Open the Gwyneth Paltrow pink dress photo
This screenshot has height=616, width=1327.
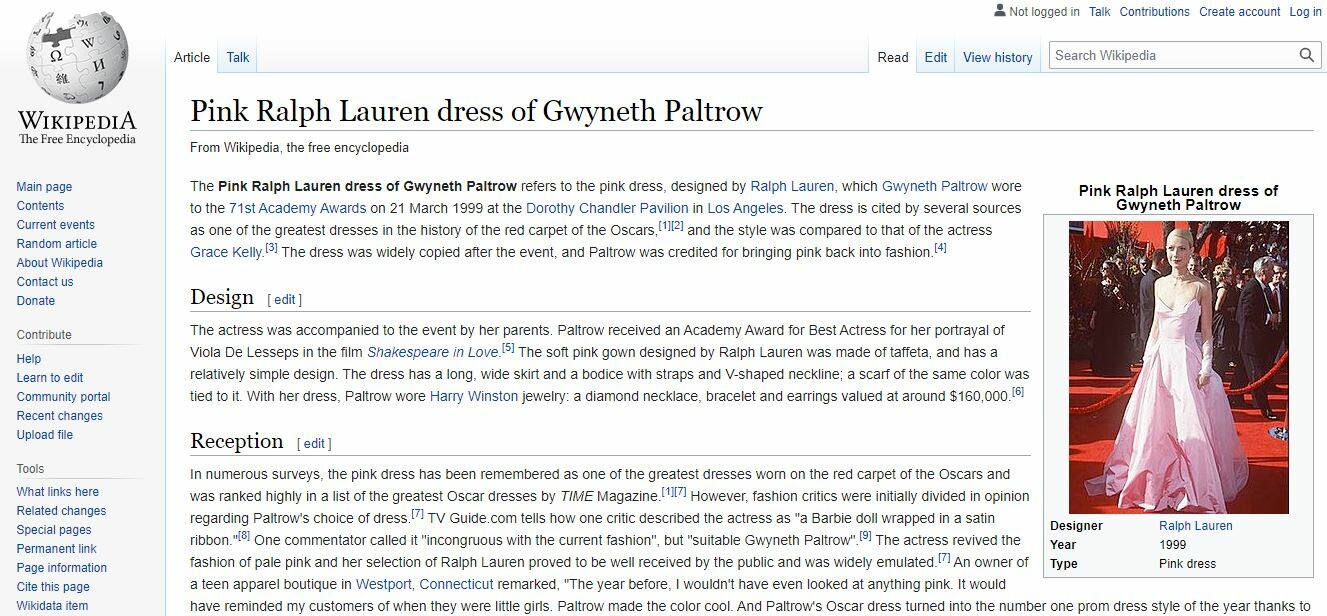[1178, 367]
